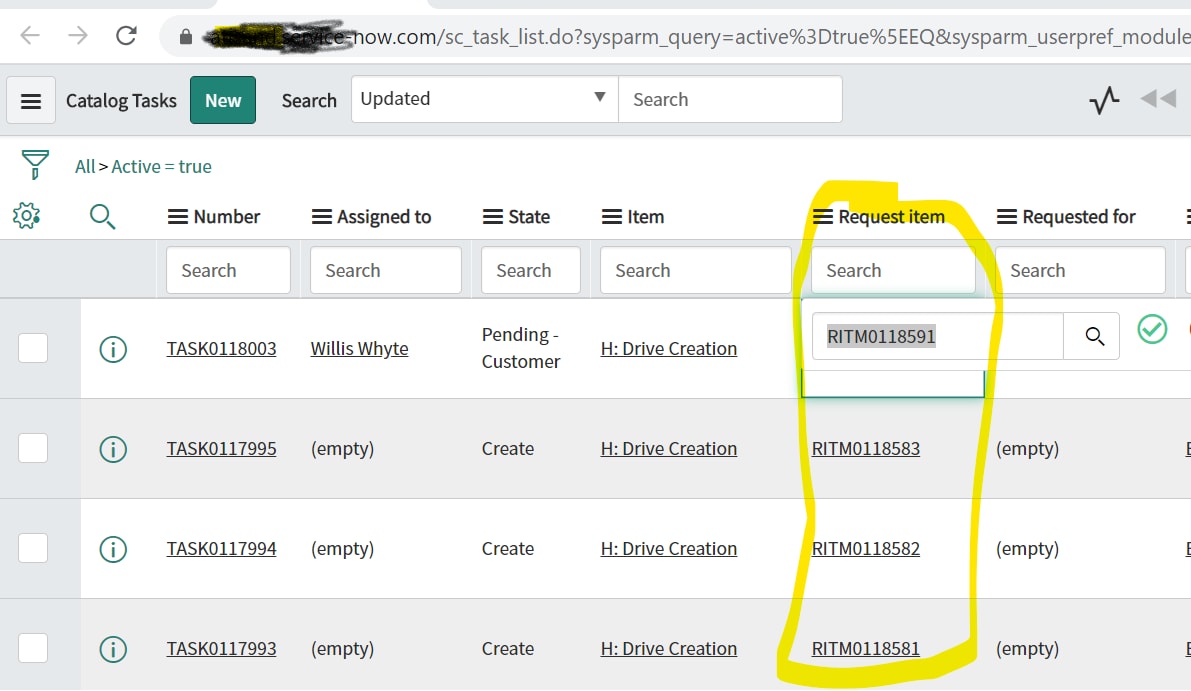
Task: Click the activity stream pulse icon
Action: 1103,99
